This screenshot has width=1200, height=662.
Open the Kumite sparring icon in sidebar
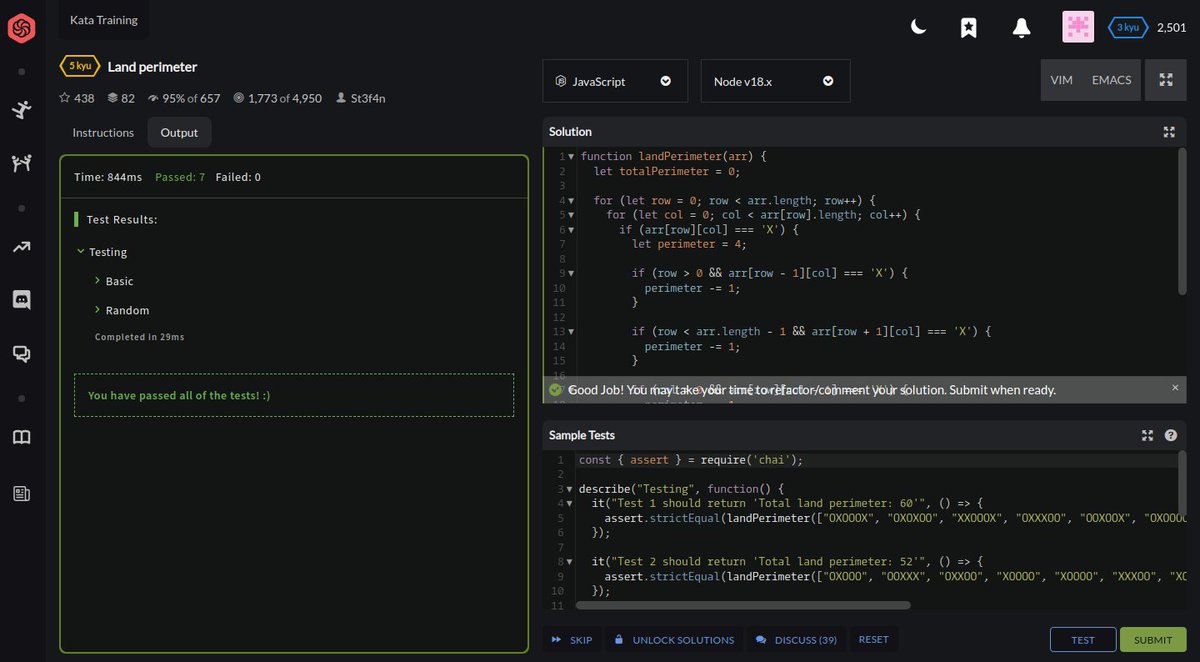(22, 163)
